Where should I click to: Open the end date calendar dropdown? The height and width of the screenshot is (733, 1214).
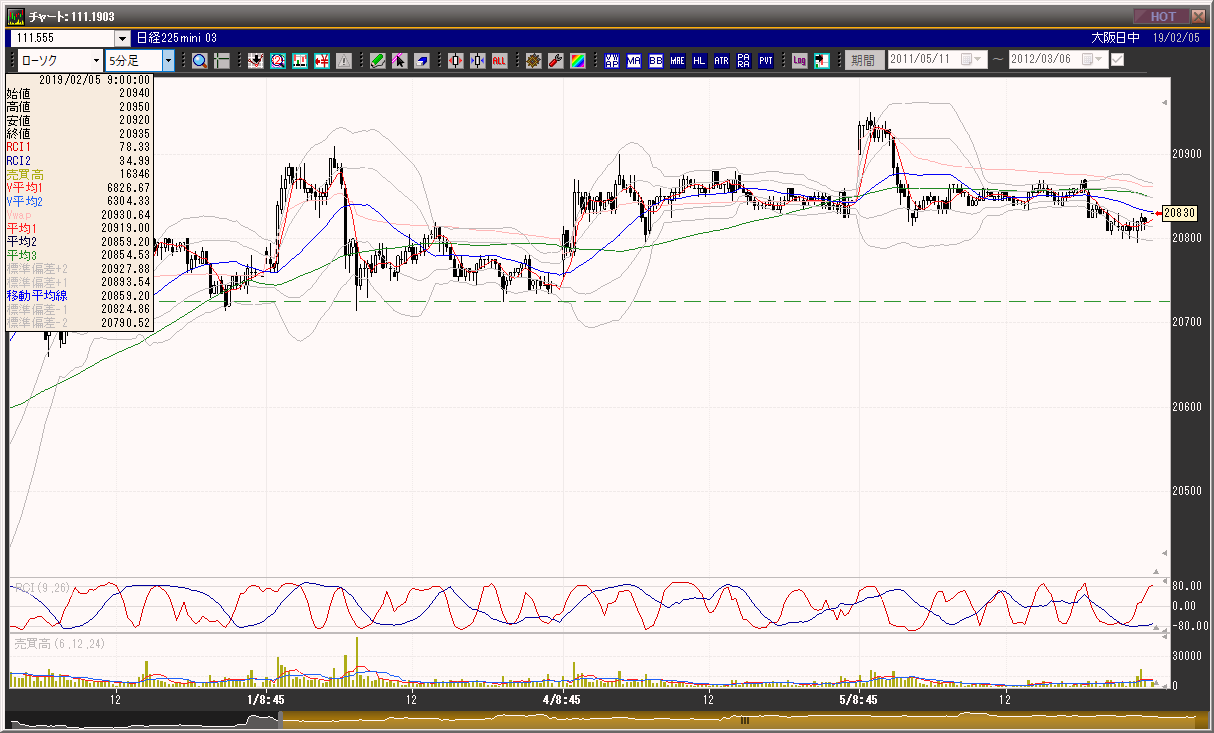pos(1093,60)
